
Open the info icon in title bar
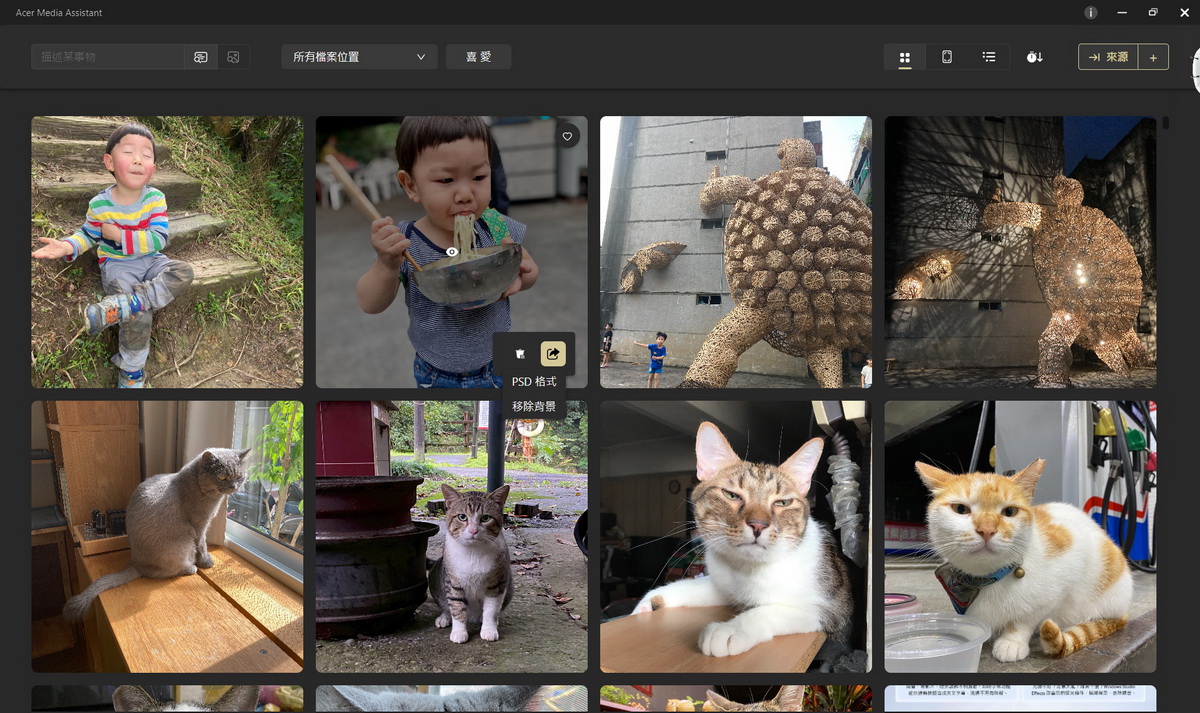[1091, 13]
